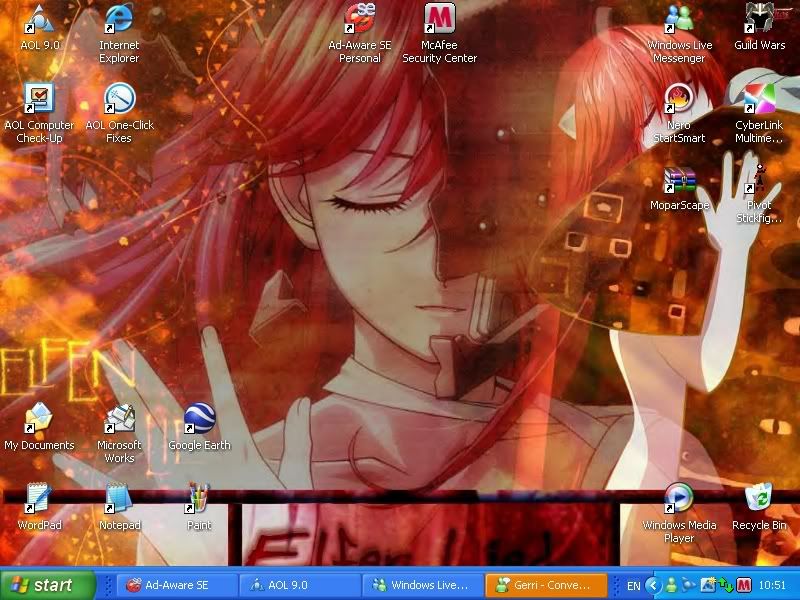Switch to the Gerri conversation taskbar button
This screenshot has height=600, width=800.
coord(545,585)
